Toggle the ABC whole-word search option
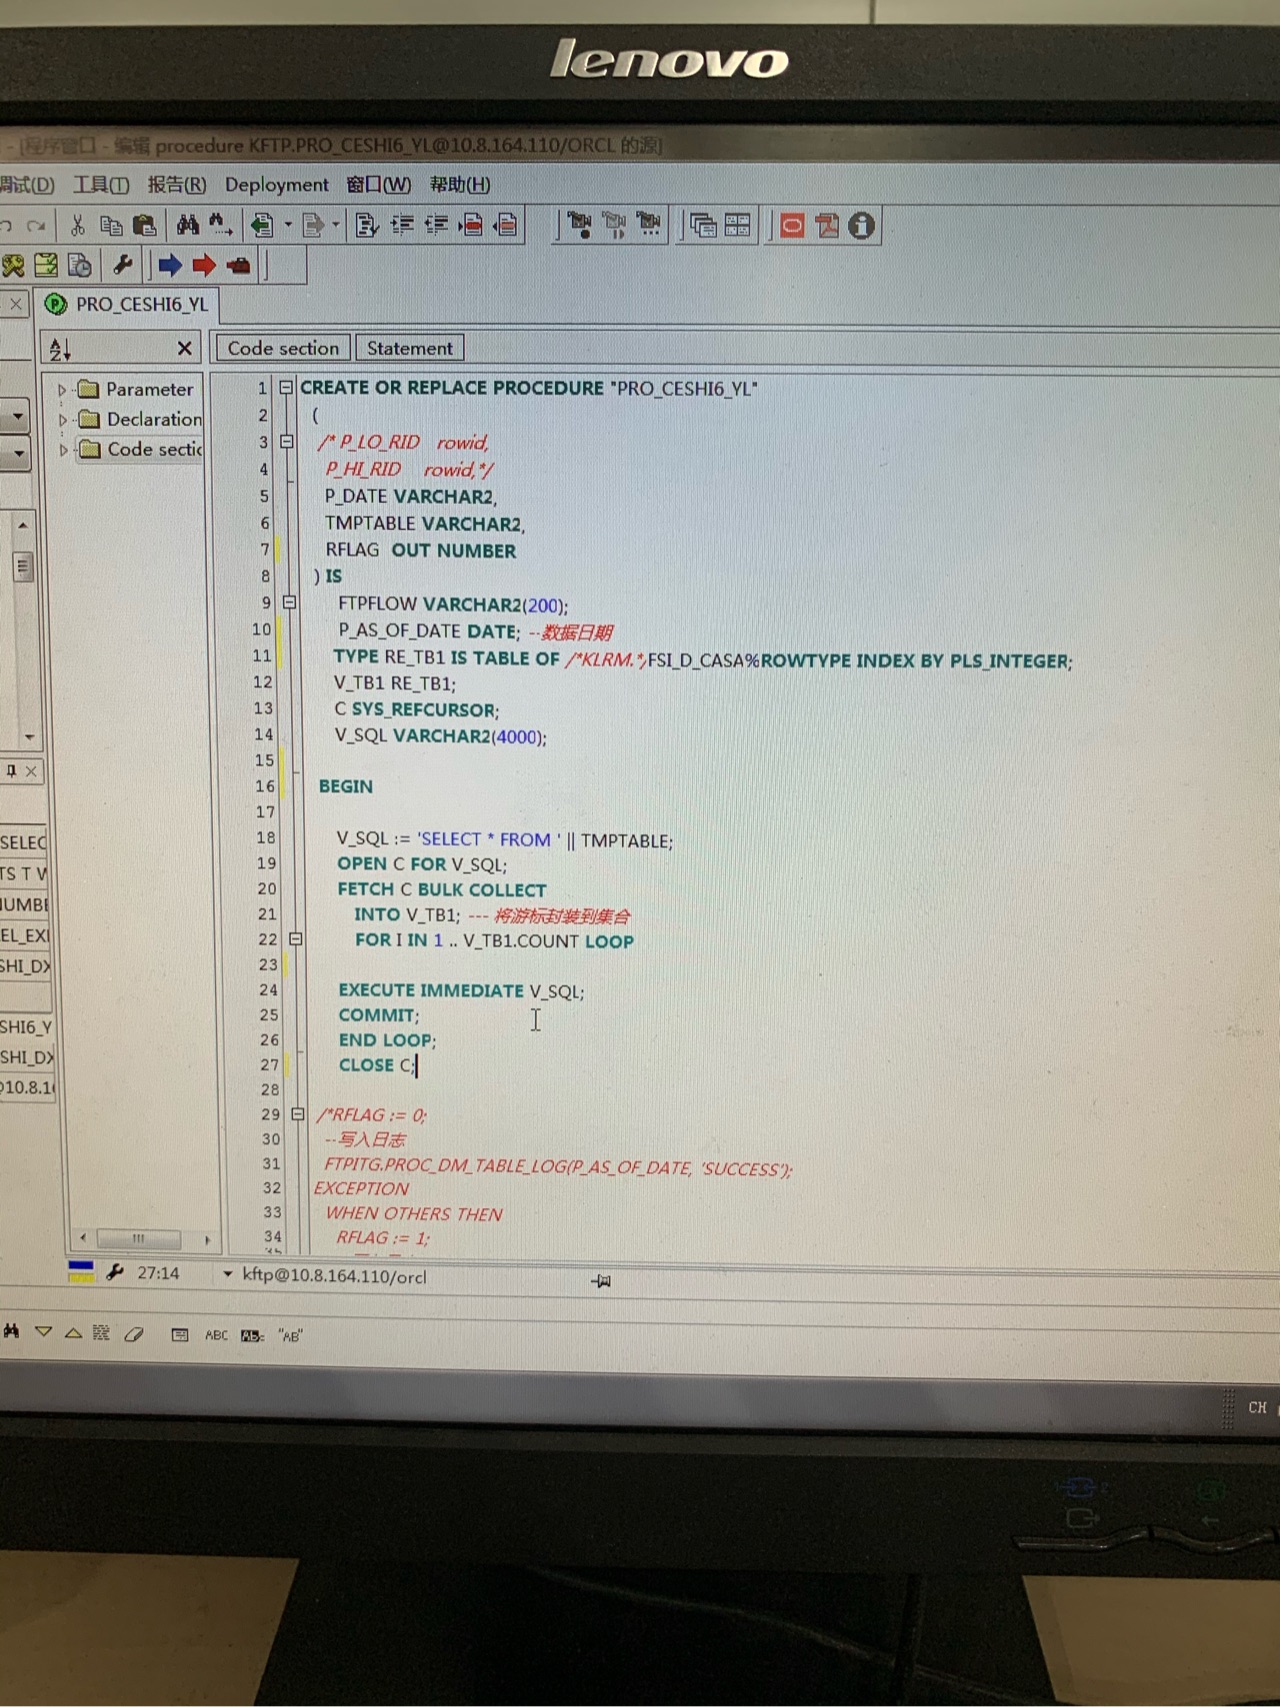The width and height of the screenshot is (1280, 1707). [216, 1335]
